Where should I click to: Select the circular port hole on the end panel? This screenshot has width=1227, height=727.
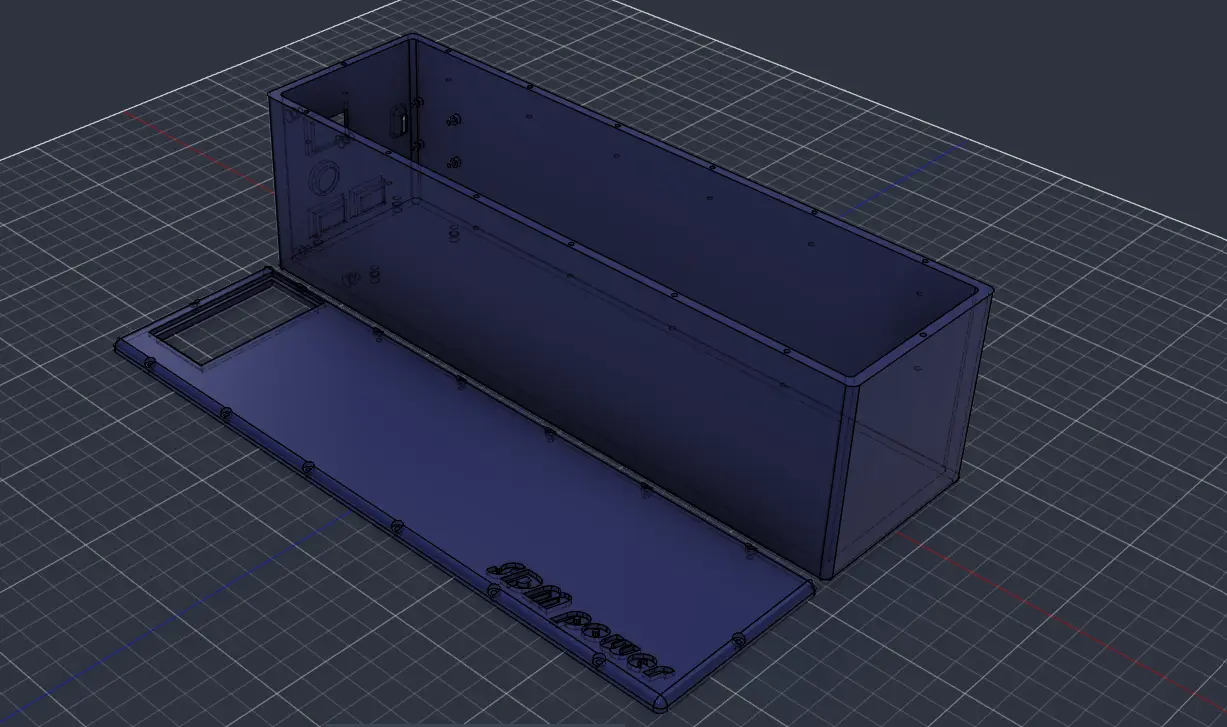(323, 178)
